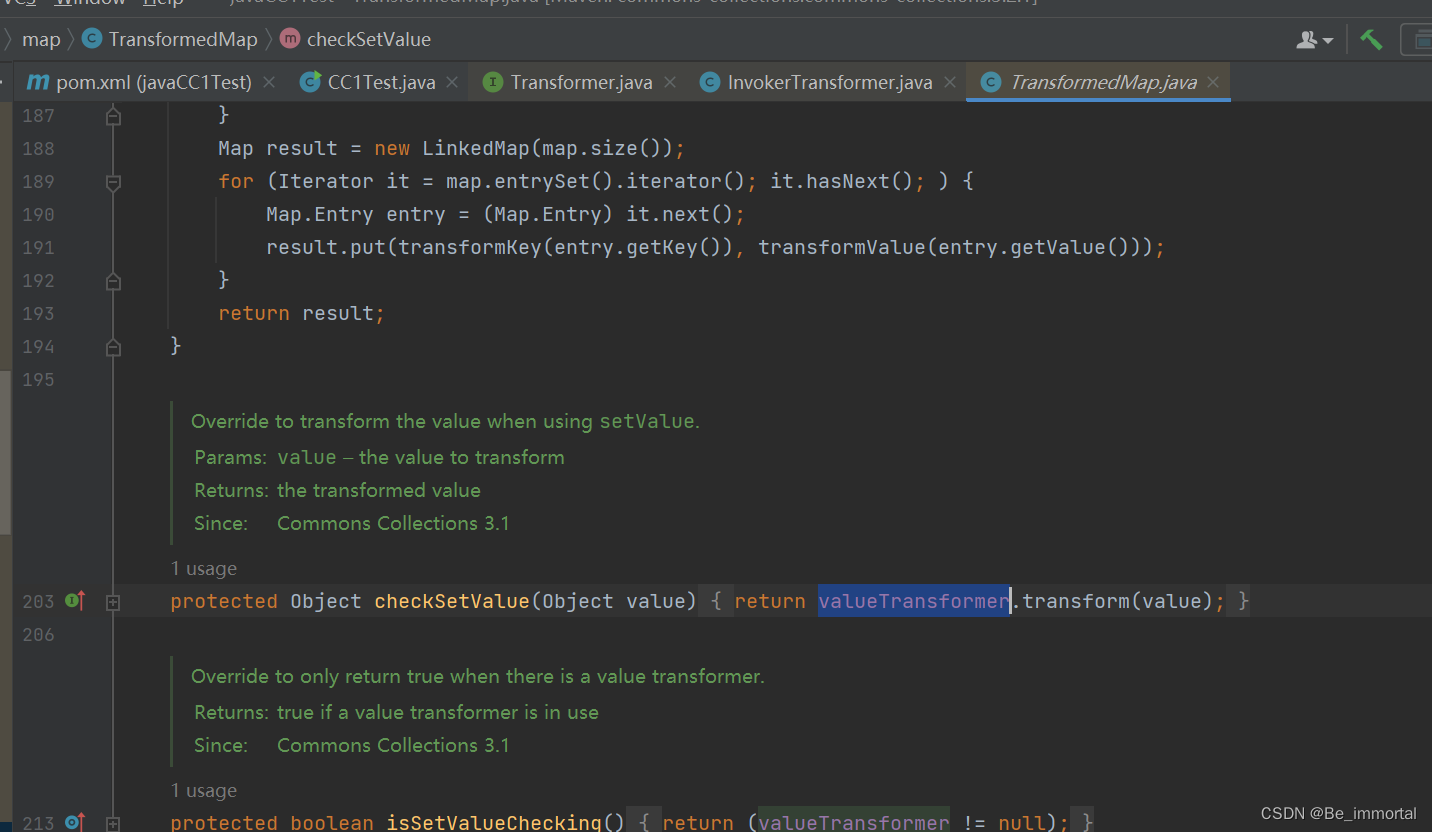Click the class icon on InvokerTransformer.java tab
Screen dimensions: 1432x832
709,82
